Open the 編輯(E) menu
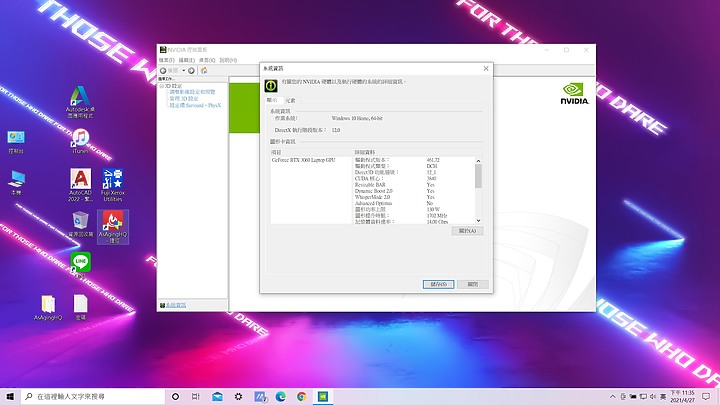This screenshot has height=405, width=720. 187,60
